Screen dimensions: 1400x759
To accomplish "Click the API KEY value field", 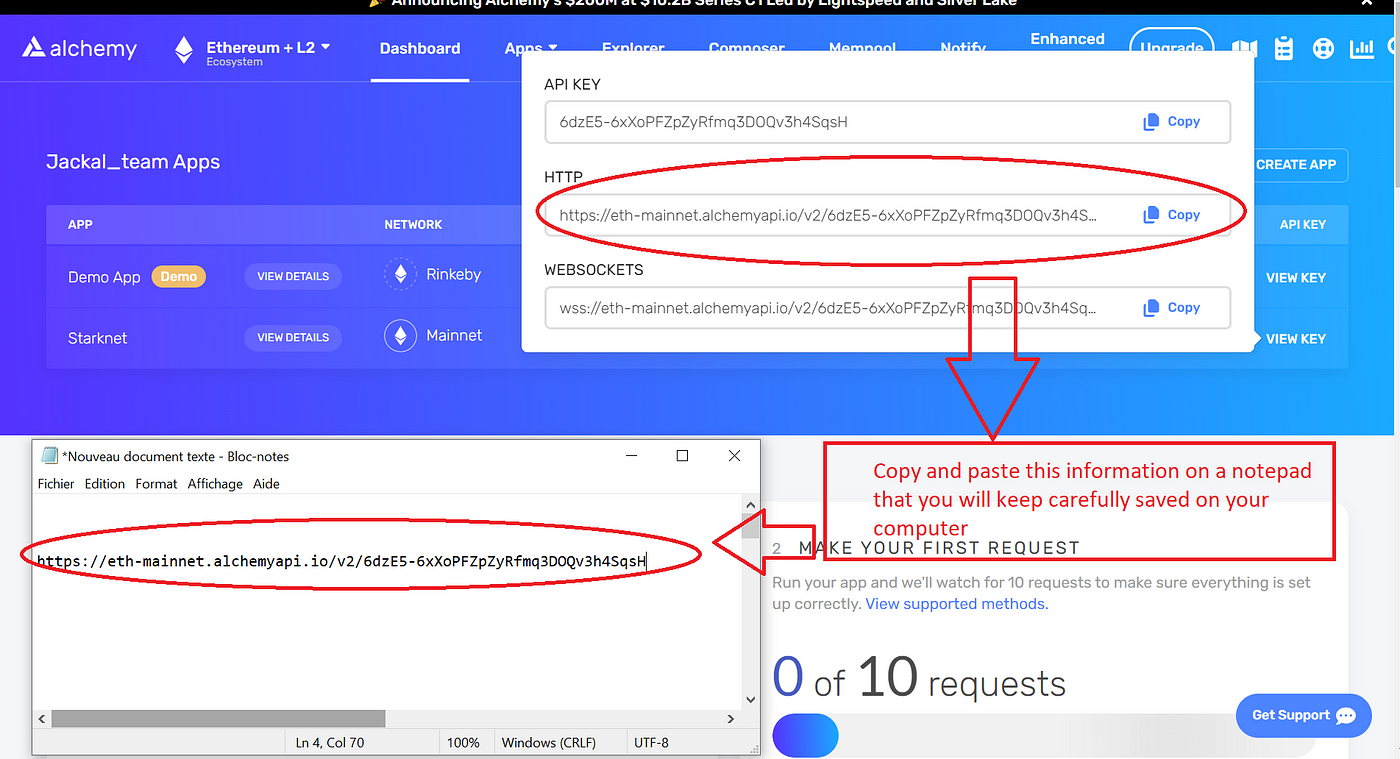I will pyautogui.click(x=887, y=122).
